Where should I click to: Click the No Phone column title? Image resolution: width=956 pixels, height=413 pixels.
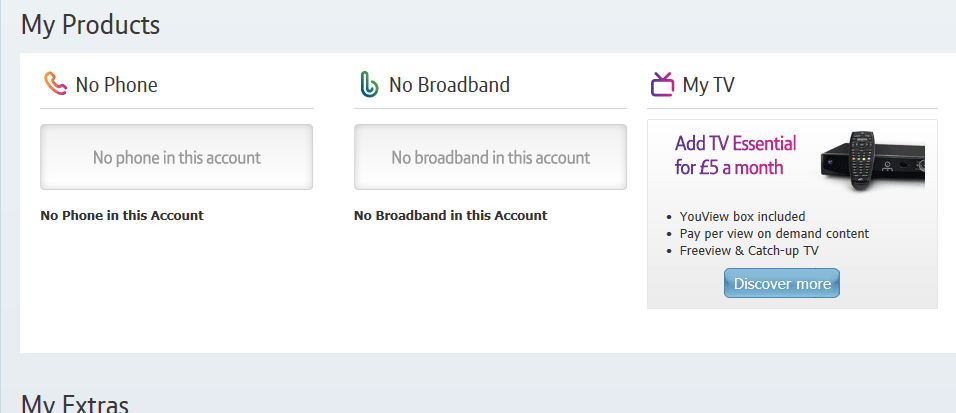(116, 85)
